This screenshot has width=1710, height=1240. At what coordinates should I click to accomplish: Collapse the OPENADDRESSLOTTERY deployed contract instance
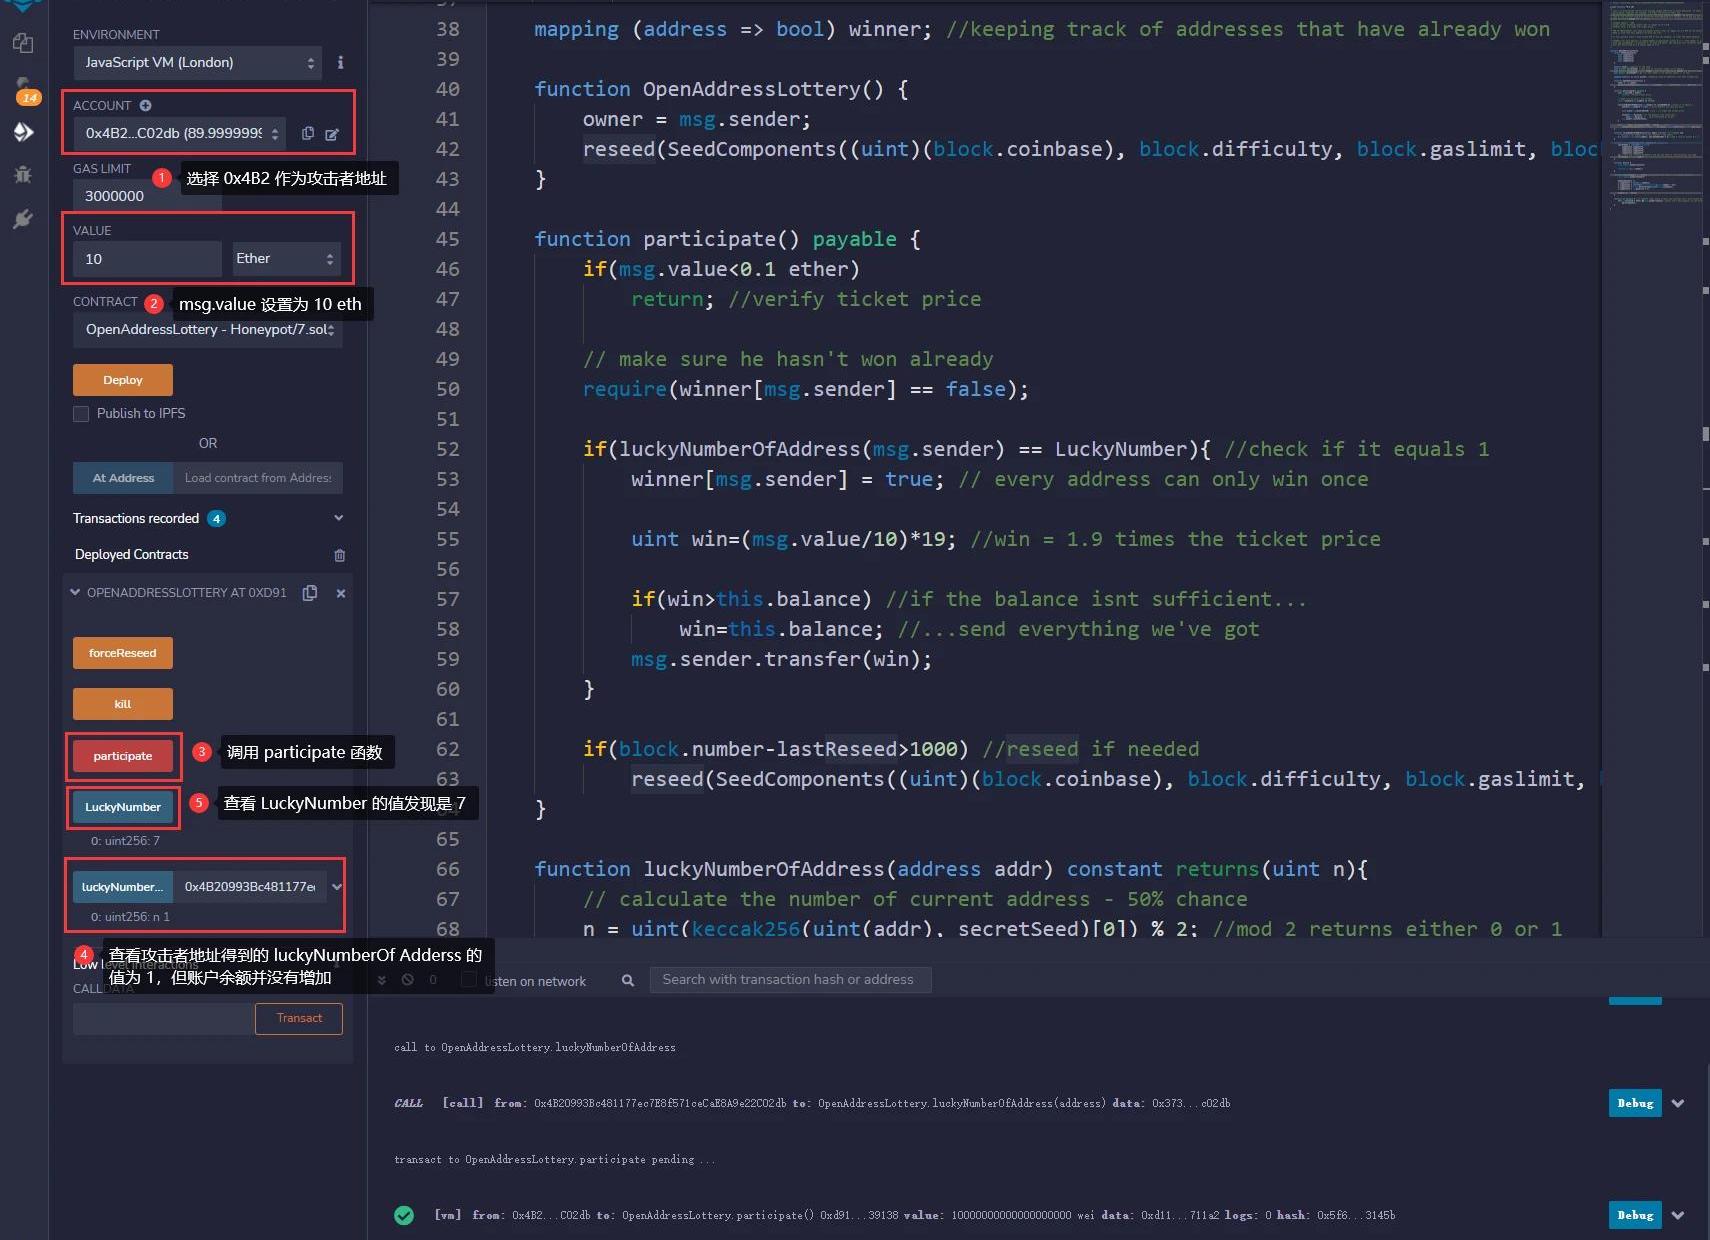pyautogui.click(x=75, y=593)
